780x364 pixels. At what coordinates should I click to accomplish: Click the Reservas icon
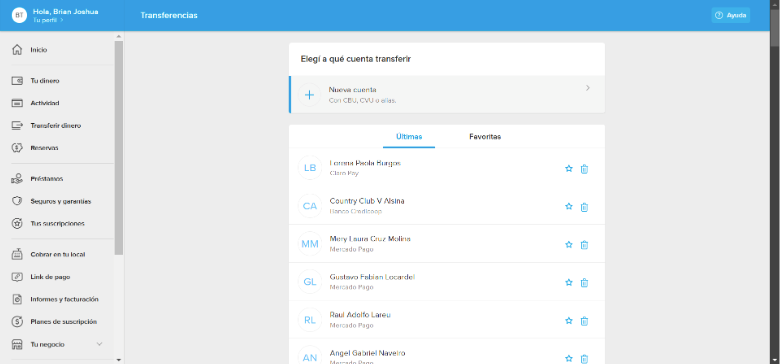pos(17,148)
